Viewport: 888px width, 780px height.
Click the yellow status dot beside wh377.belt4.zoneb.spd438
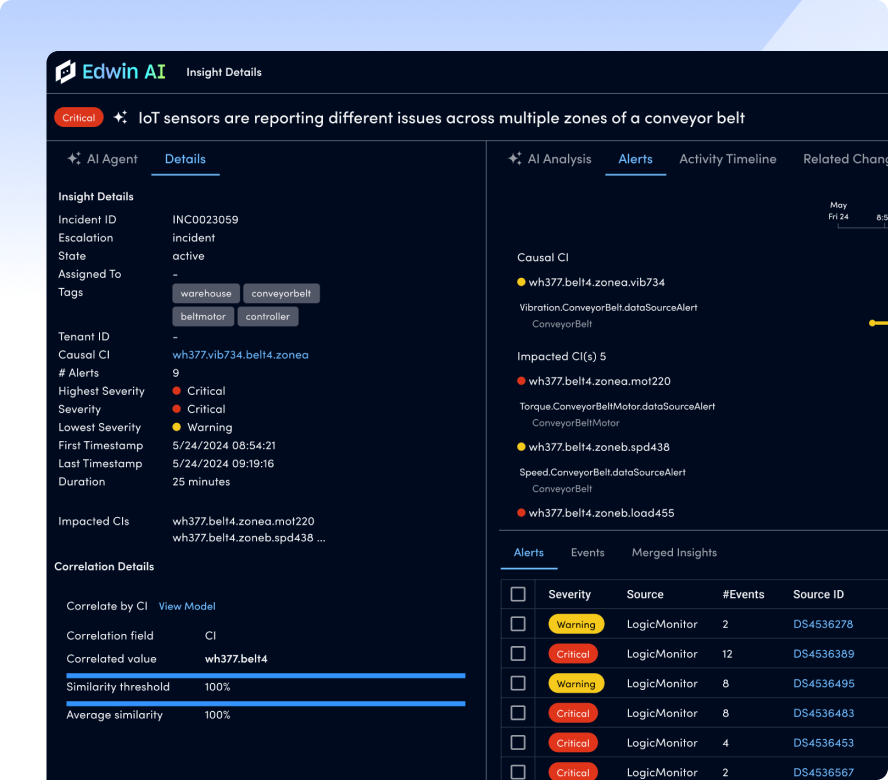521,447
